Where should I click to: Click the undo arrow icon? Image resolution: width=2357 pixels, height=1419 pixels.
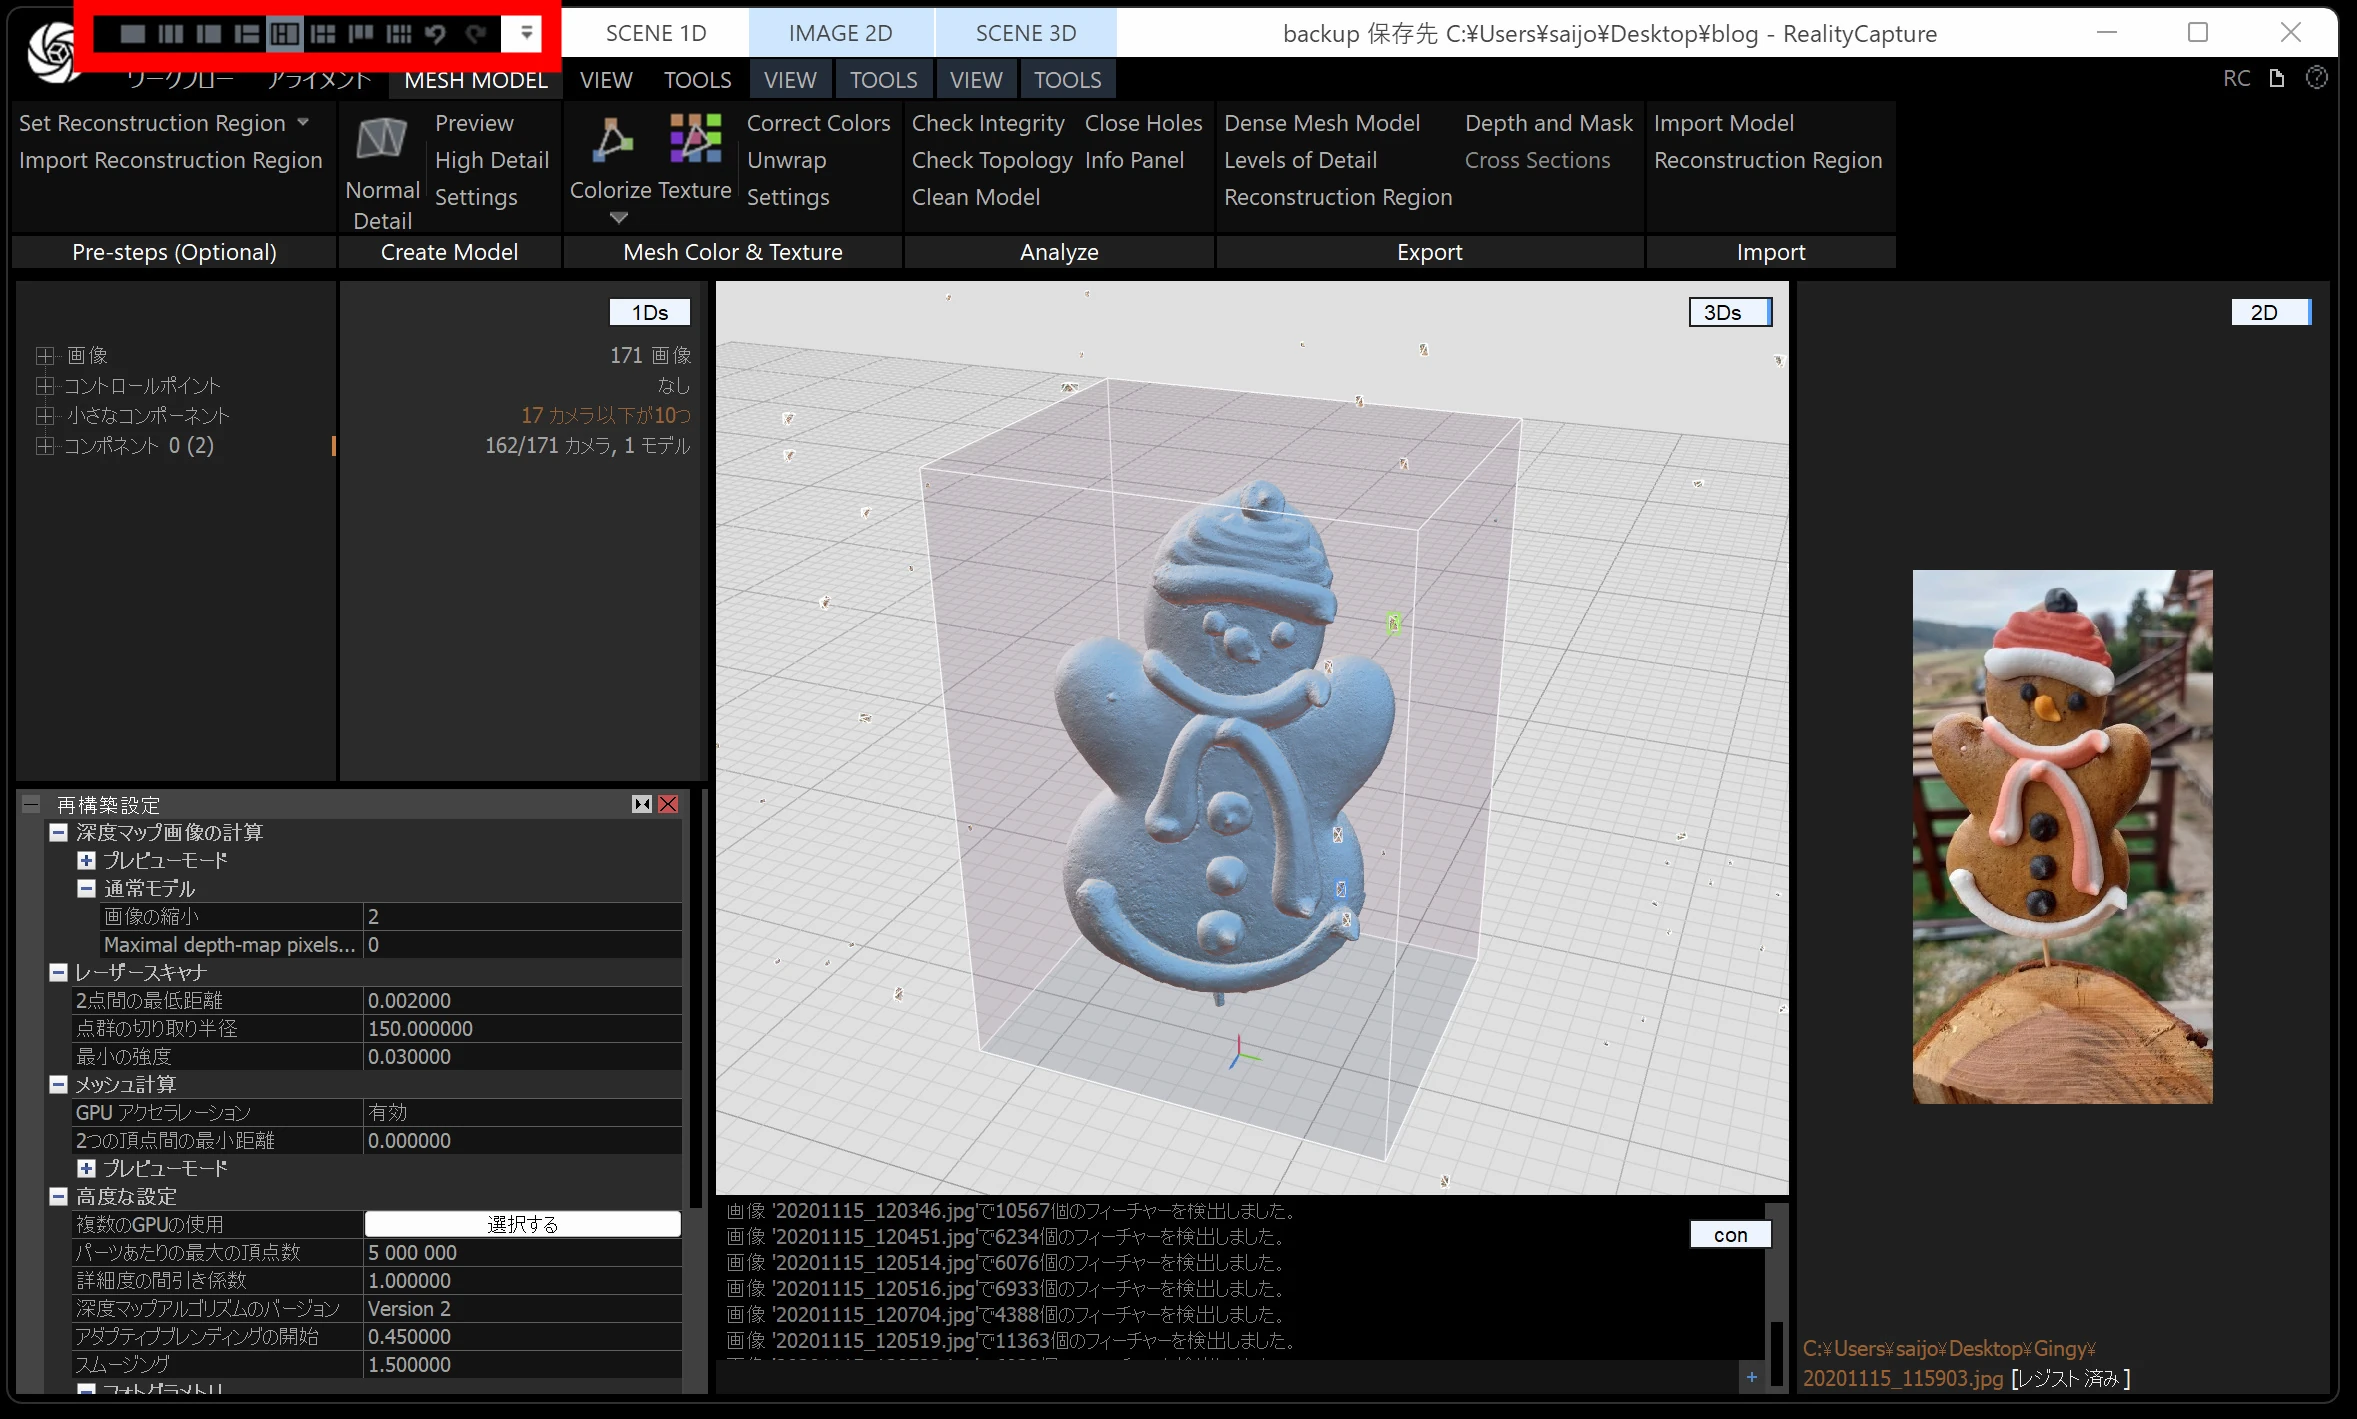[x=435, y=34]
